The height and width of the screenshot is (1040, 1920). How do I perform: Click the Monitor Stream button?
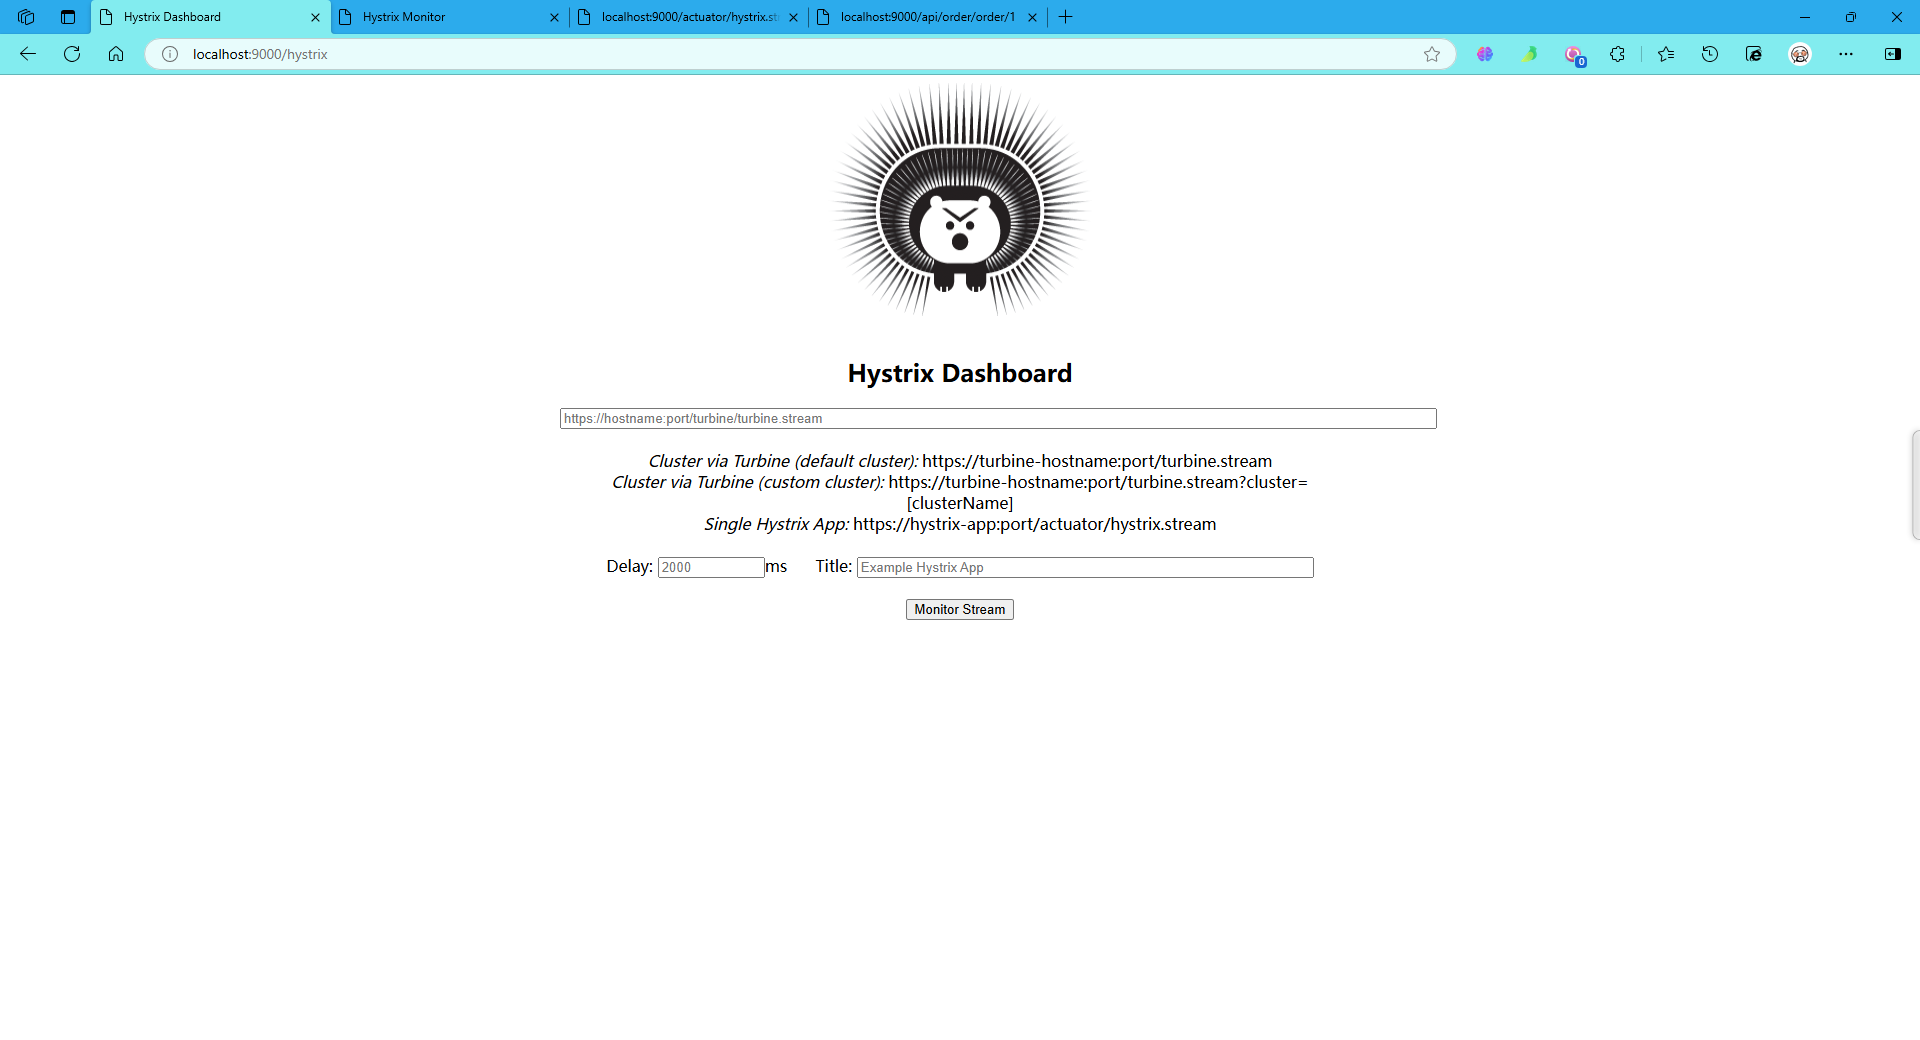960,609
